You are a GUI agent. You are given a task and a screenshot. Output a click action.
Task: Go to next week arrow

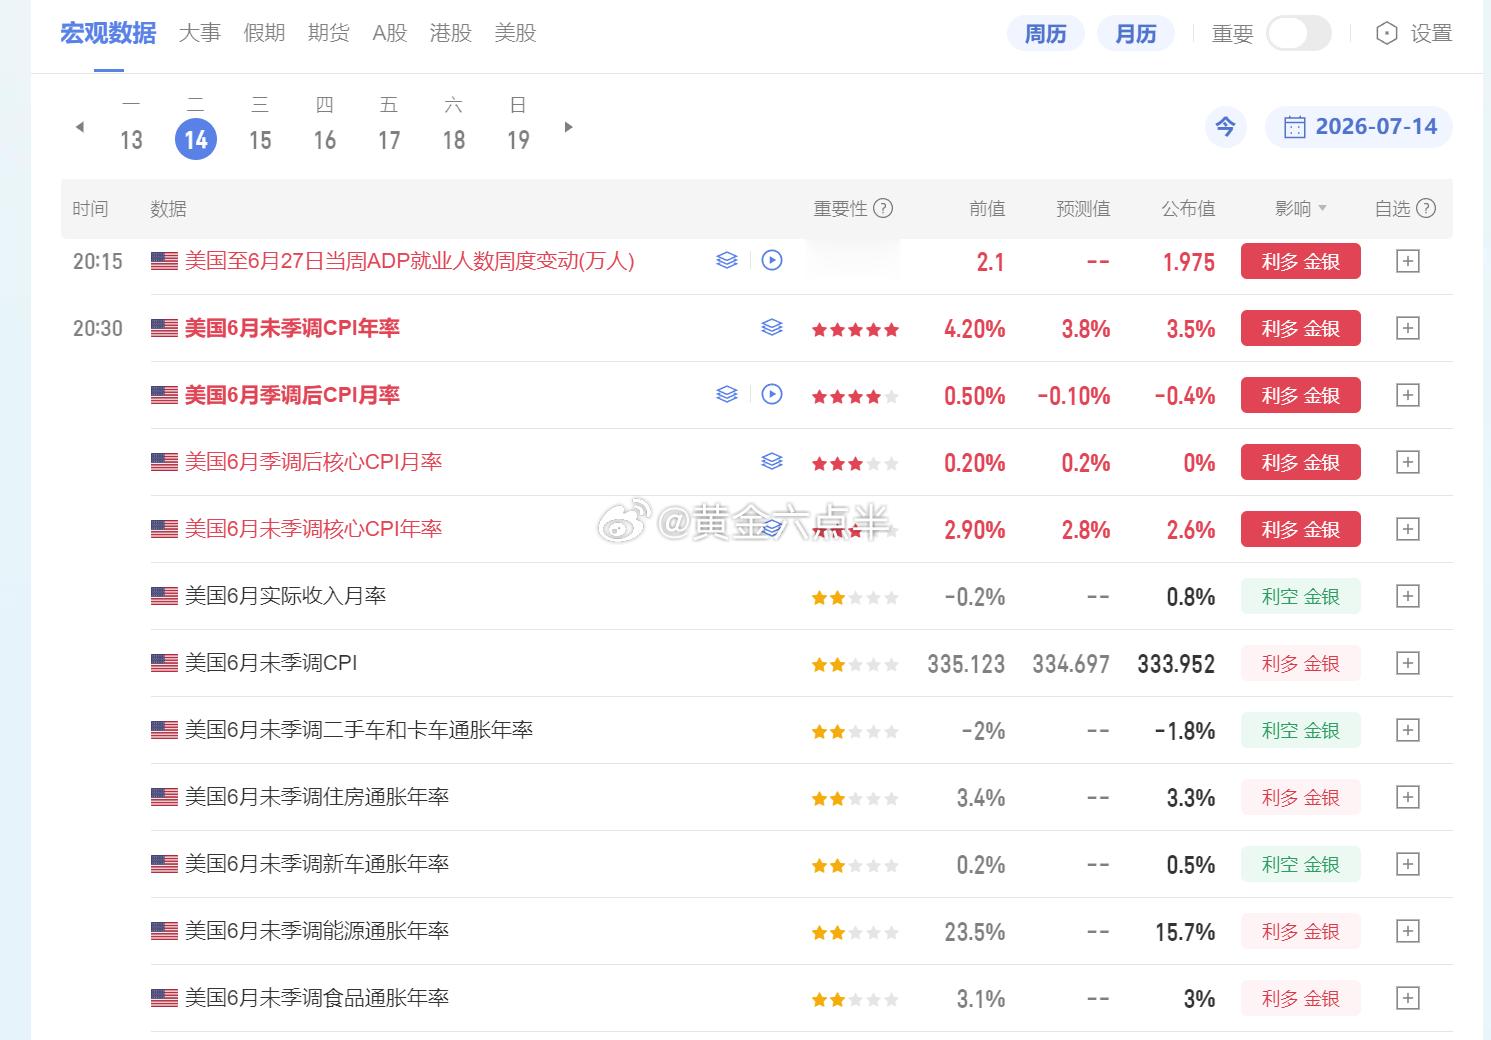click(x=568, y=127)
